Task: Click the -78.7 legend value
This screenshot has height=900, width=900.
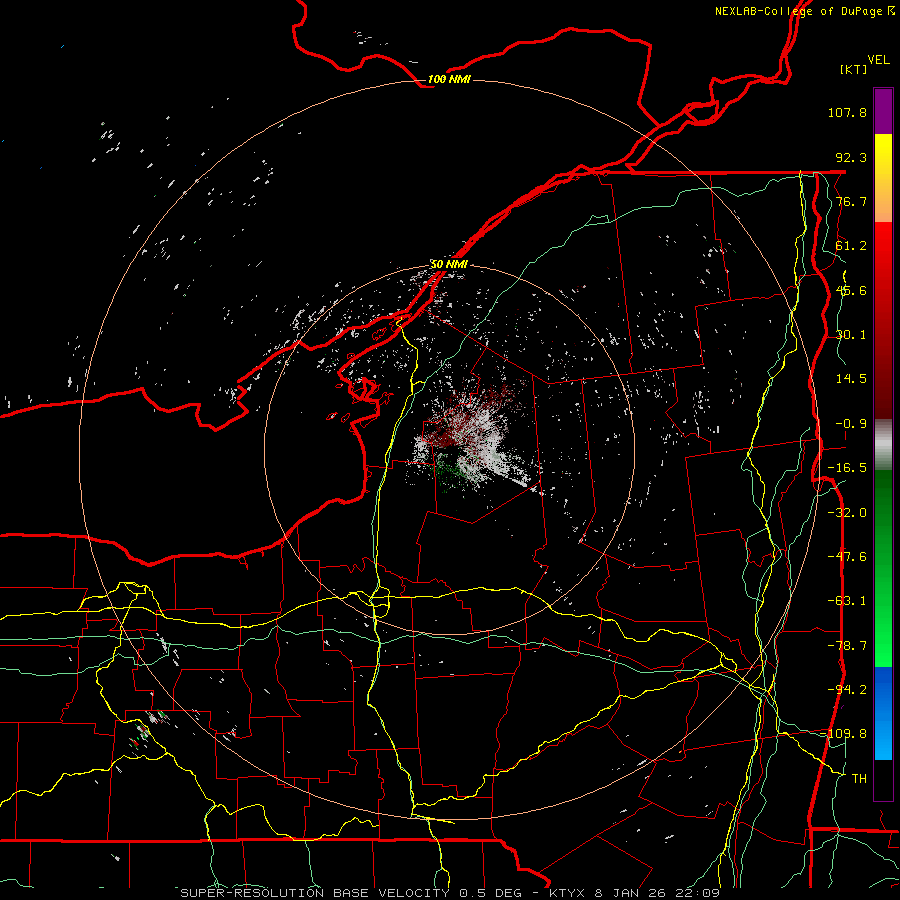Action: click(x=847, y=646)
